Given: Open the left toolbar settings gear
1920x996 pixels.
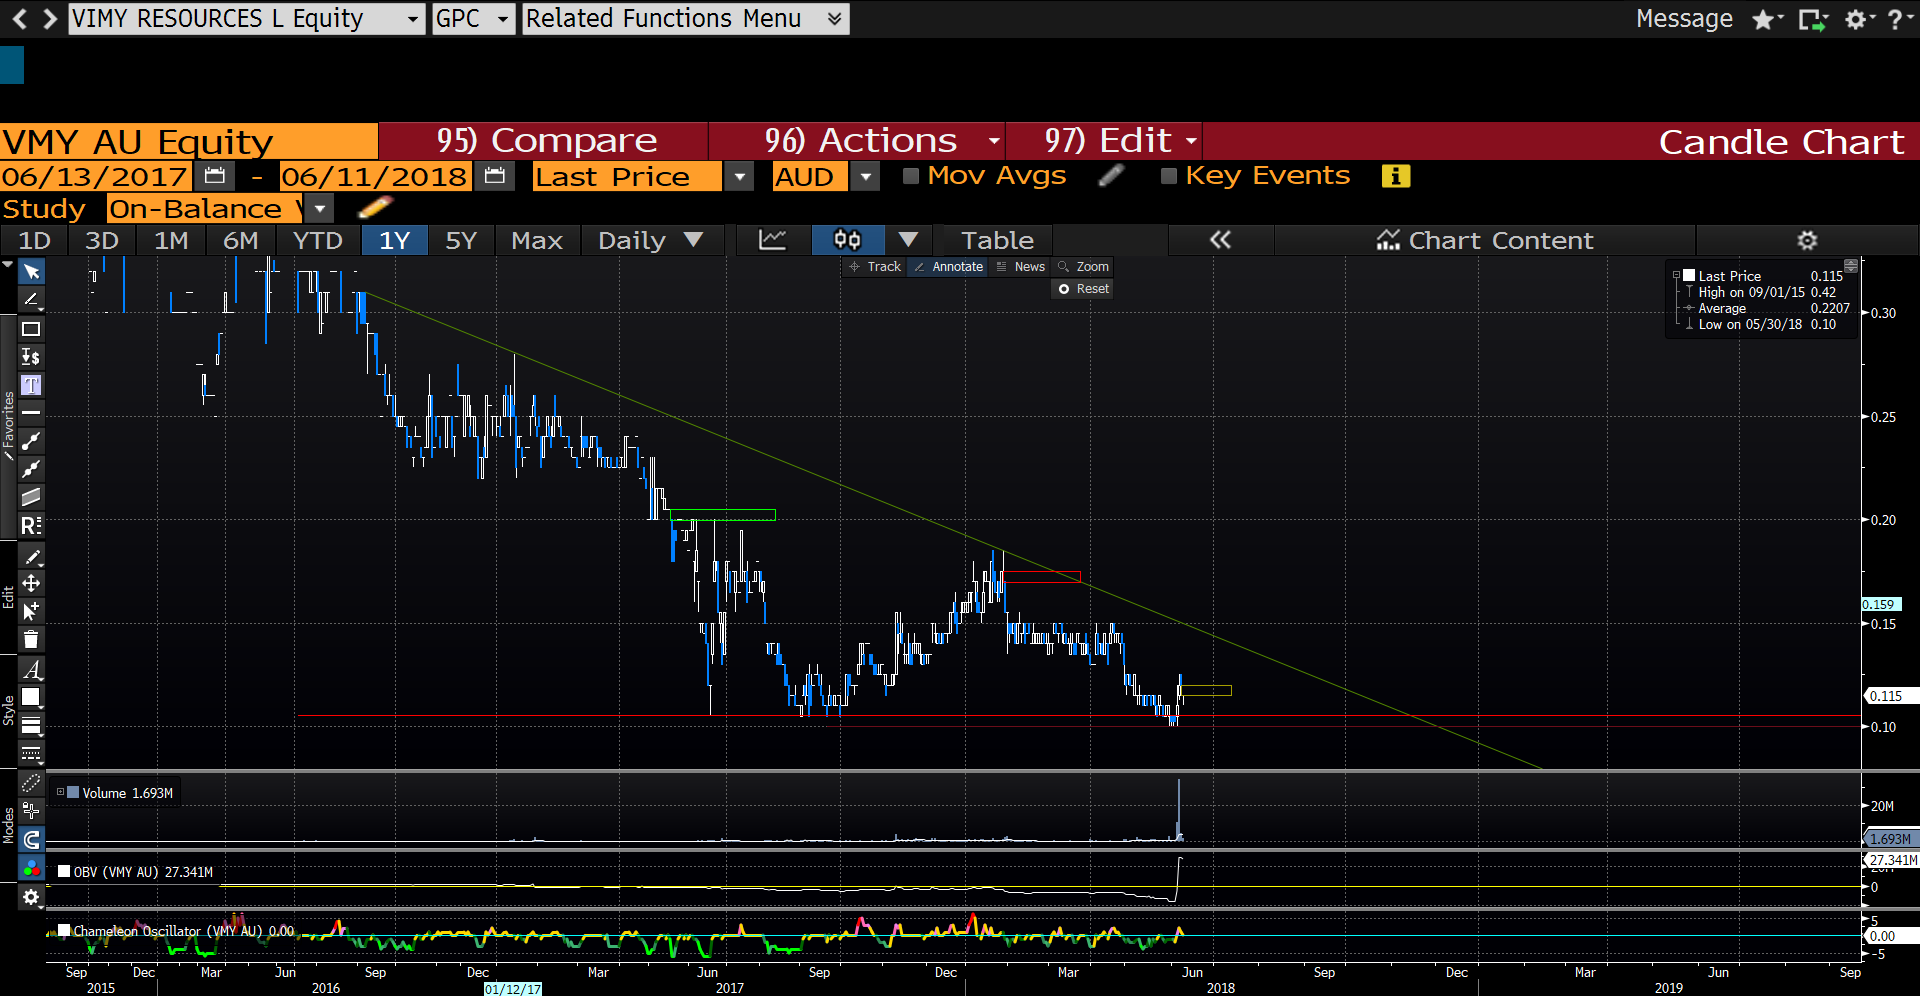Looking at the screenshot, I should [x=31, y=897].
